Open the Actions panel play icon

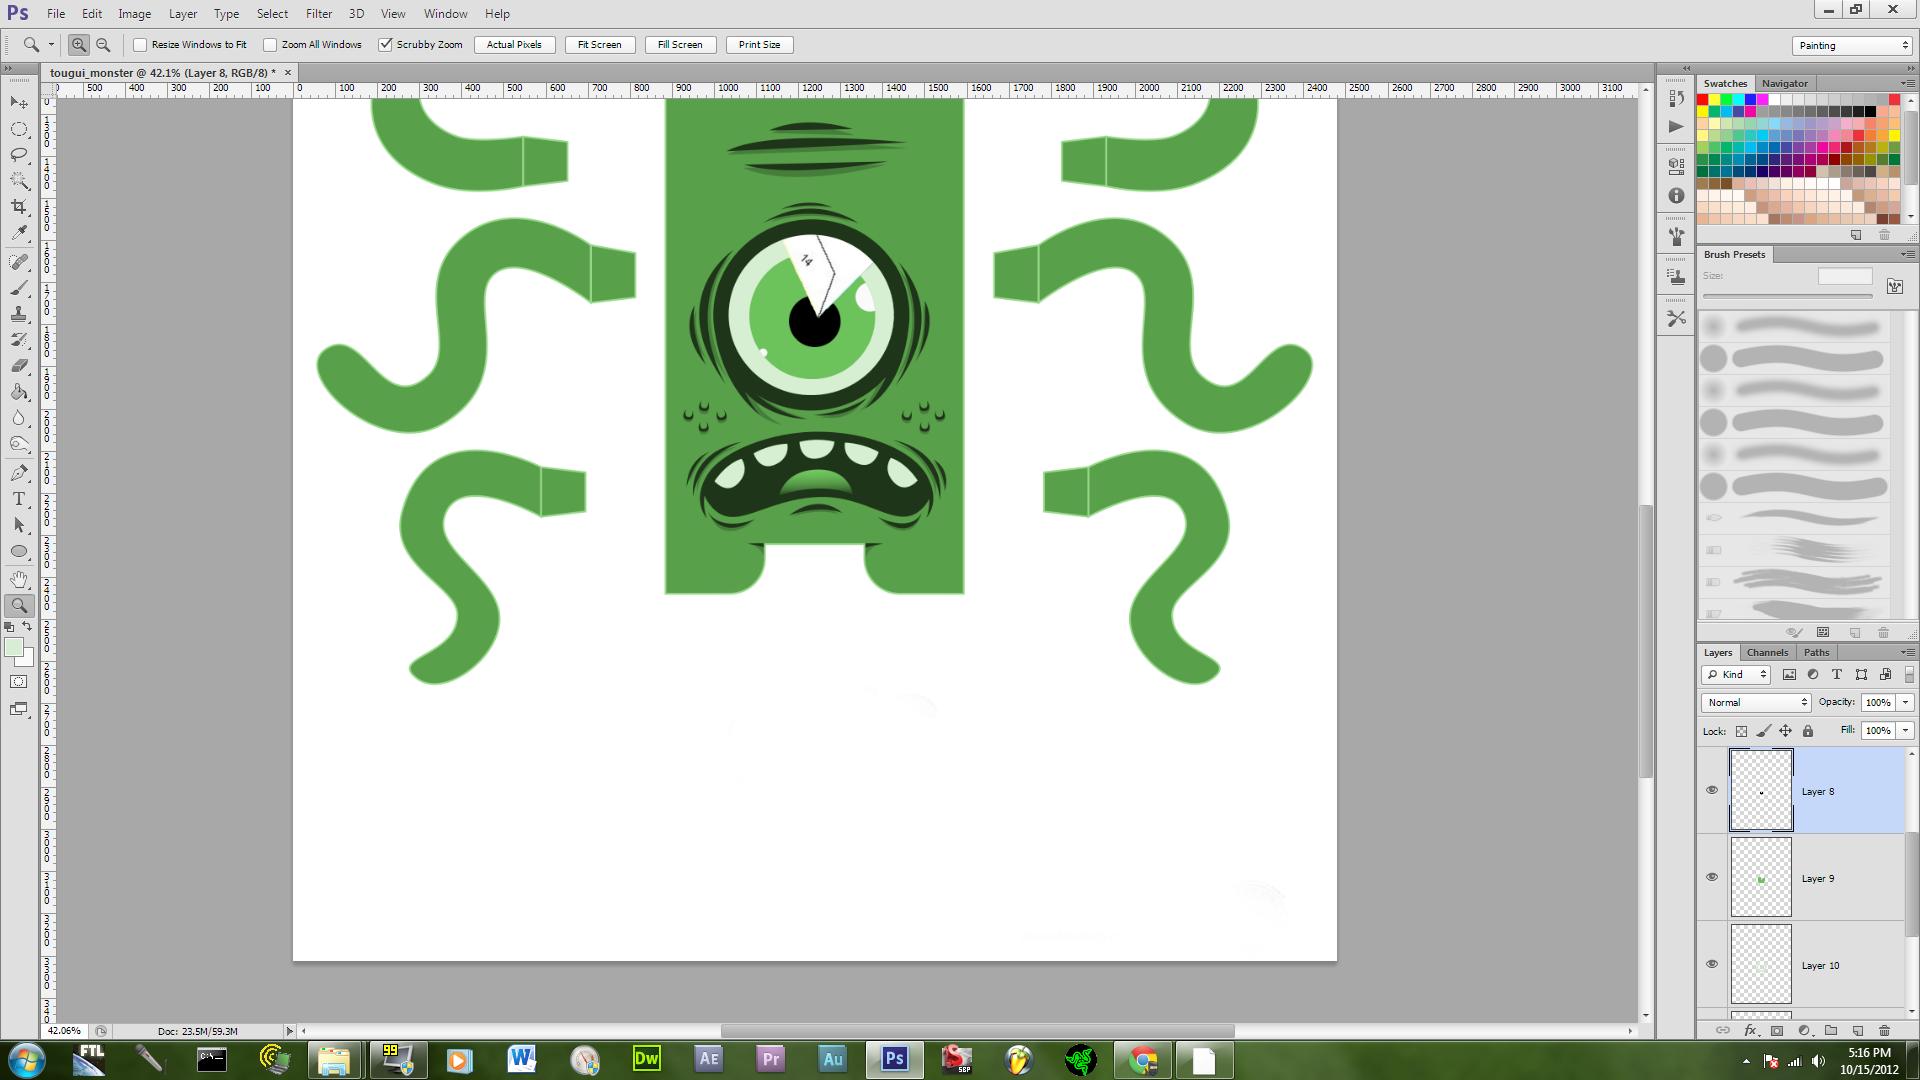pyautogui.click(x=1677, y=127)
